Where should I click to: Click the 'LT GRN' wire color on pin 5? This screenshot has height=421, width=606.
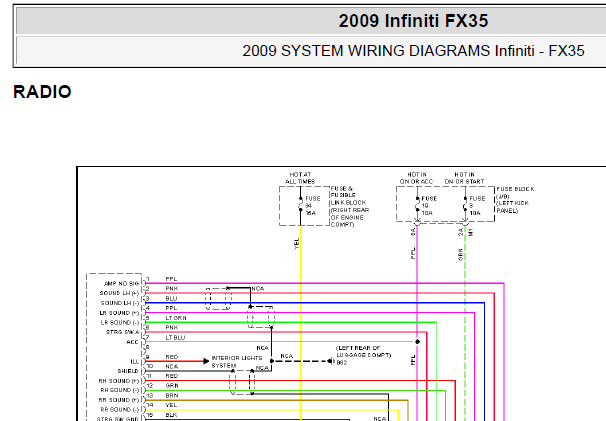click(x=176, y=318)
